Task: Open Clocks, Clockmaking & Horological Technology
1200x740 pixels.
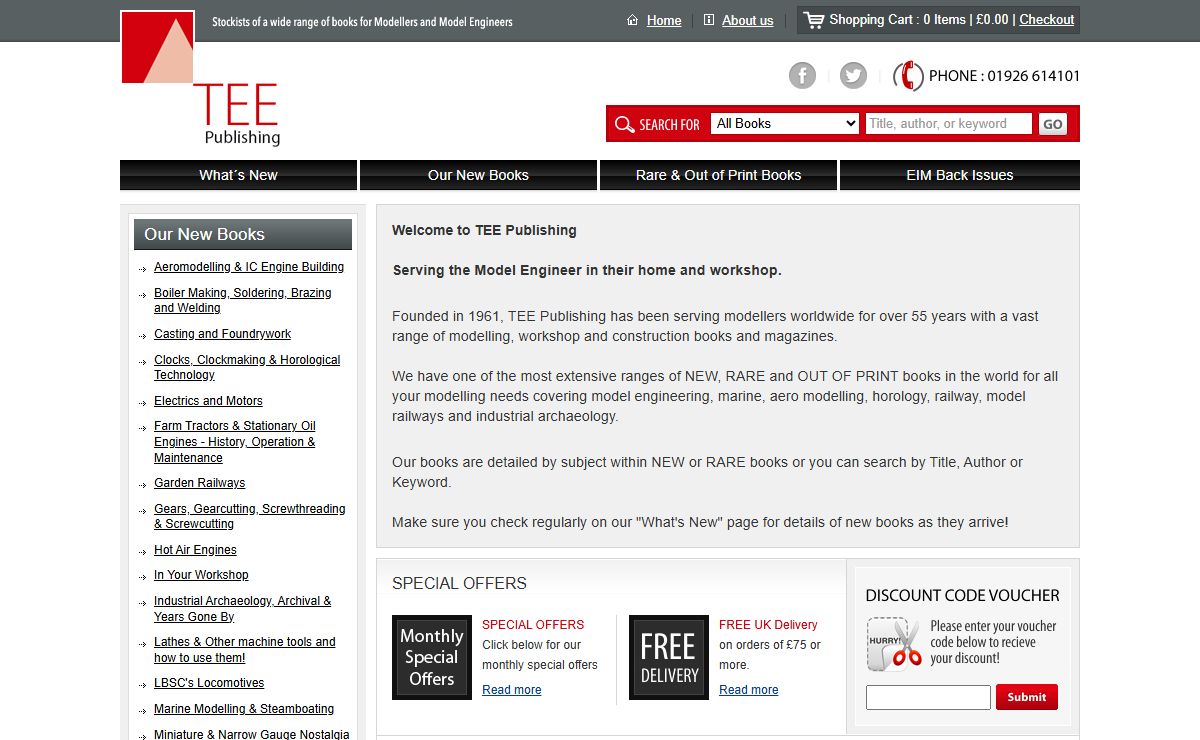Action: click(247, 367)
